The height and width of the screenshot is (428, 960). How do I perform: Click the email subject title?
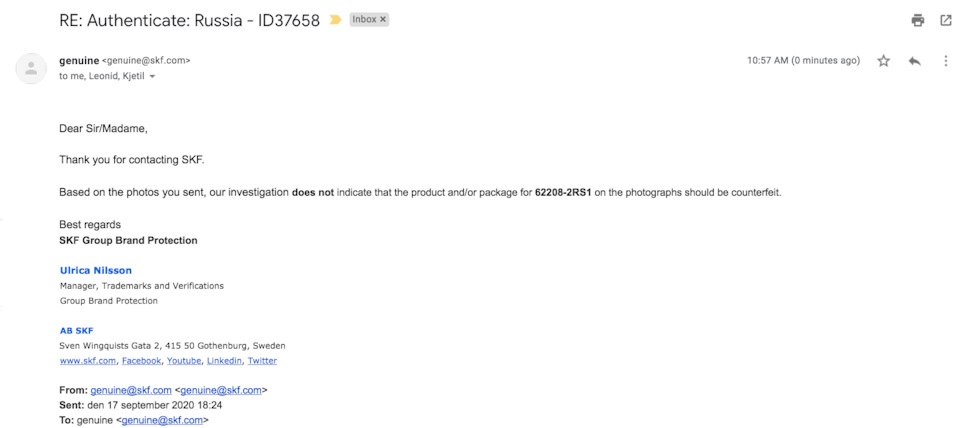(189, 20)
